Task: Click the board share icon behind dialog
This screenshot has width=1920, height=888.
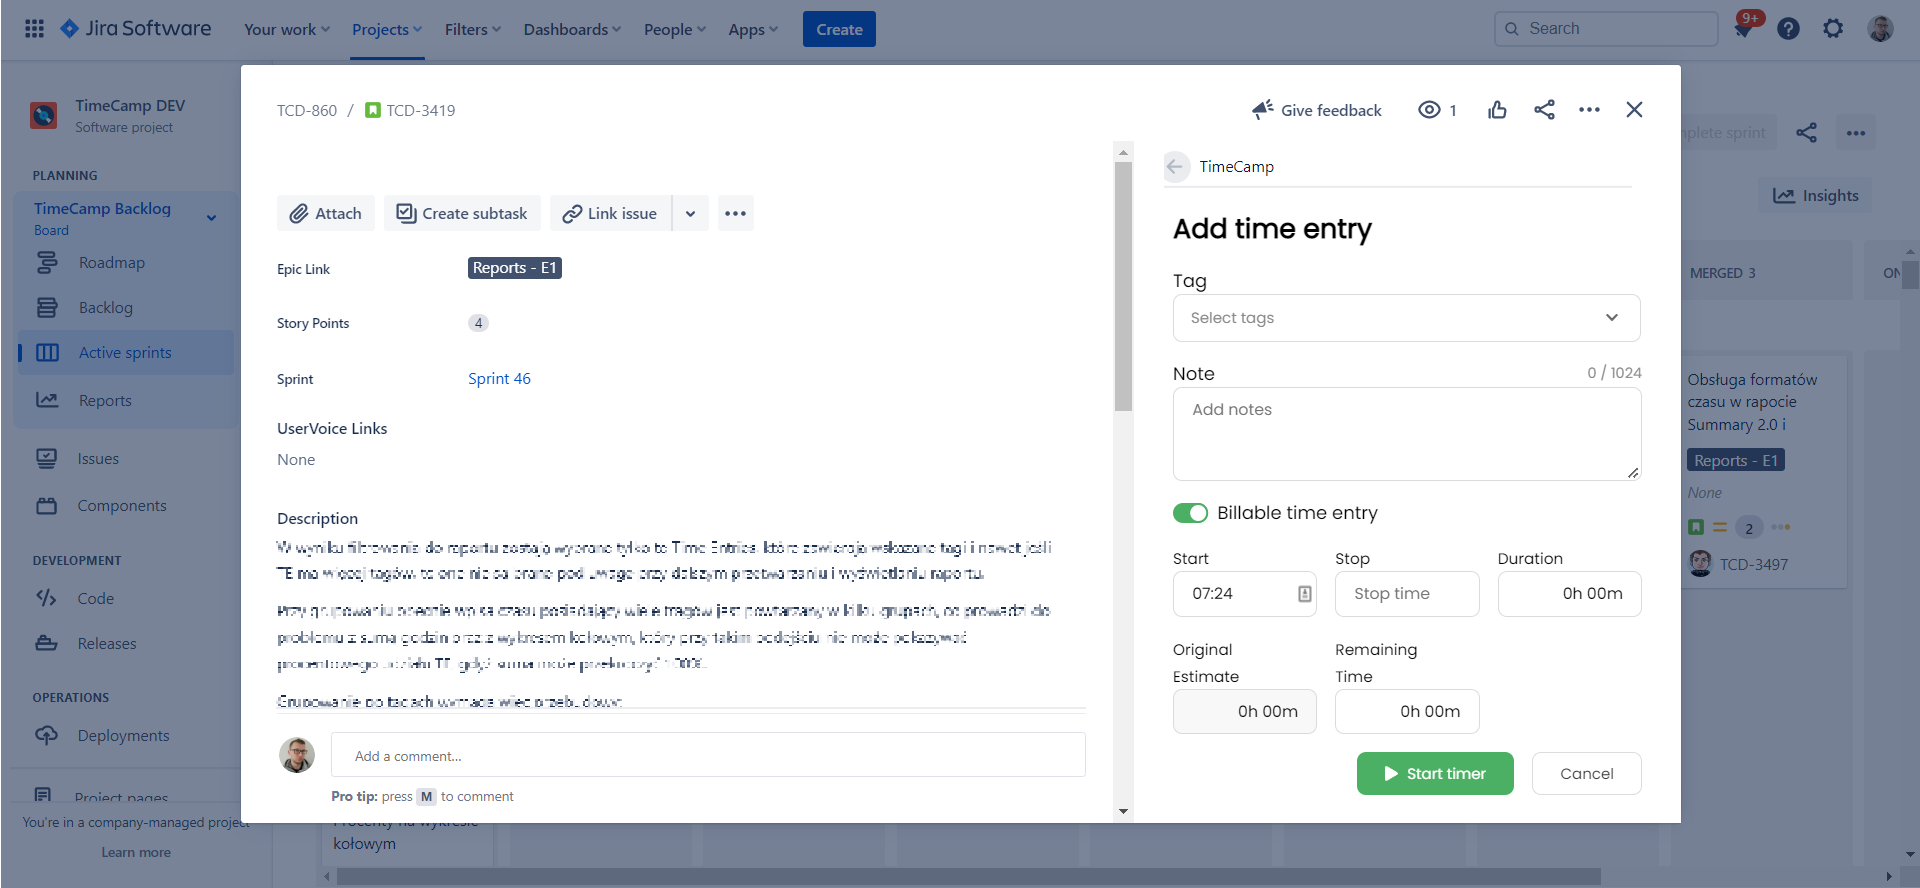Action: [x=1806, y=133]
